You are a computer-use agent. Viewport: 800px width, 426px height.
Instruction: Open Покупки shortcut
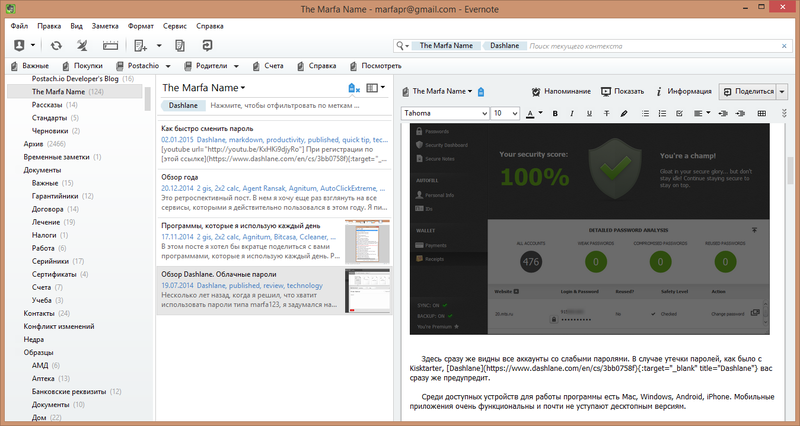pyautogui.click(x=82, y=66)
